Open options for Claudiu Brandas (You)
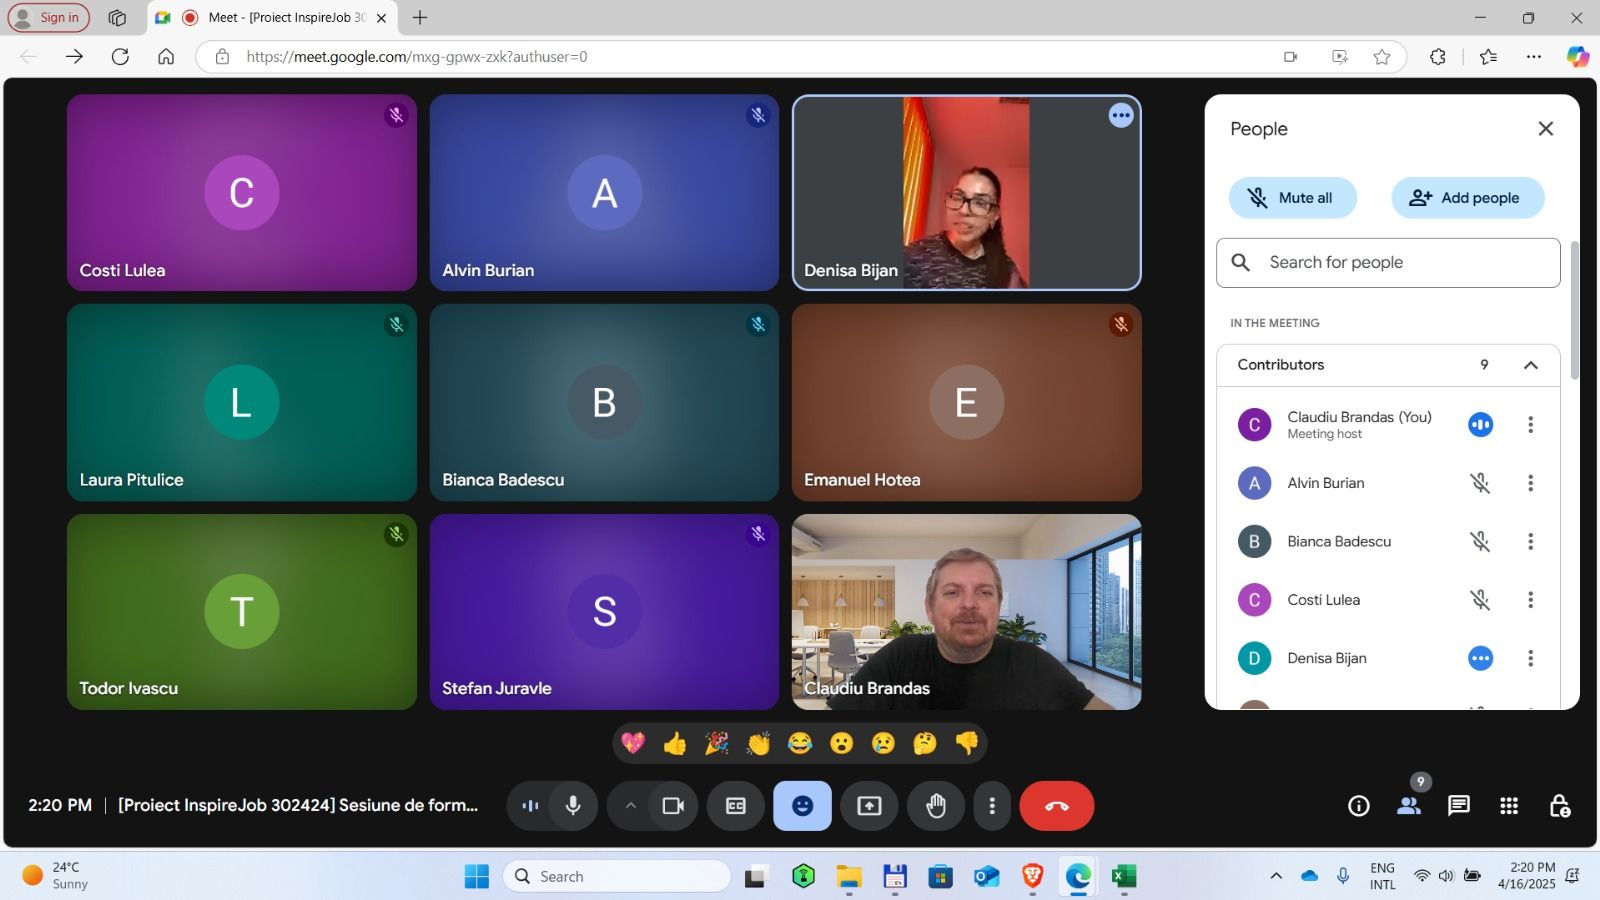This screenshot has width=1600, height=900. click(1530, 425)
